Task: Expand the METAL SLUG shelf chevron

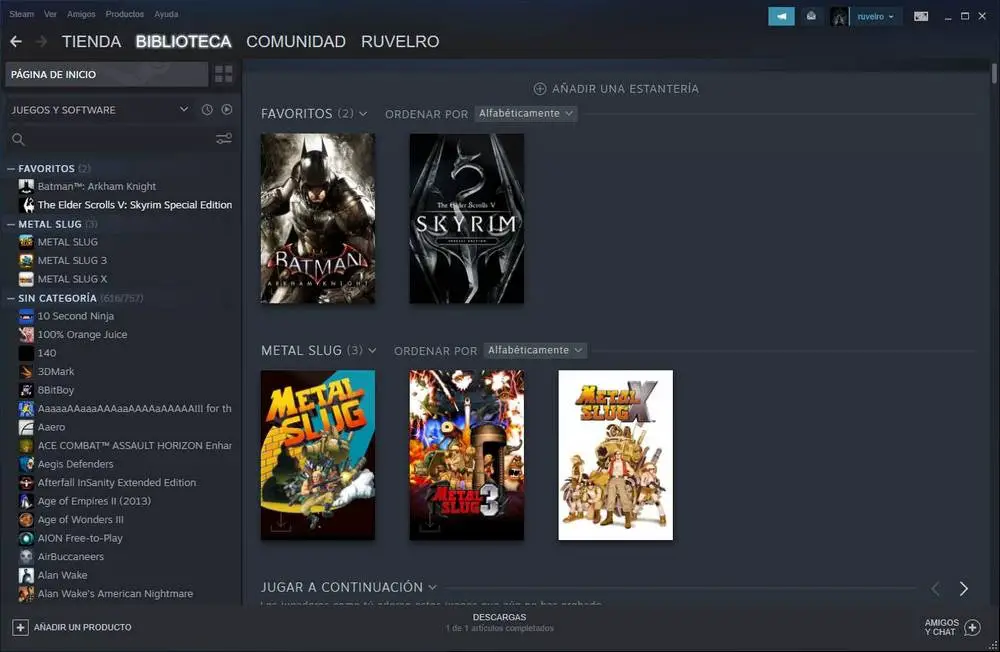Action: pyautogui.click(x=372, y=350)
